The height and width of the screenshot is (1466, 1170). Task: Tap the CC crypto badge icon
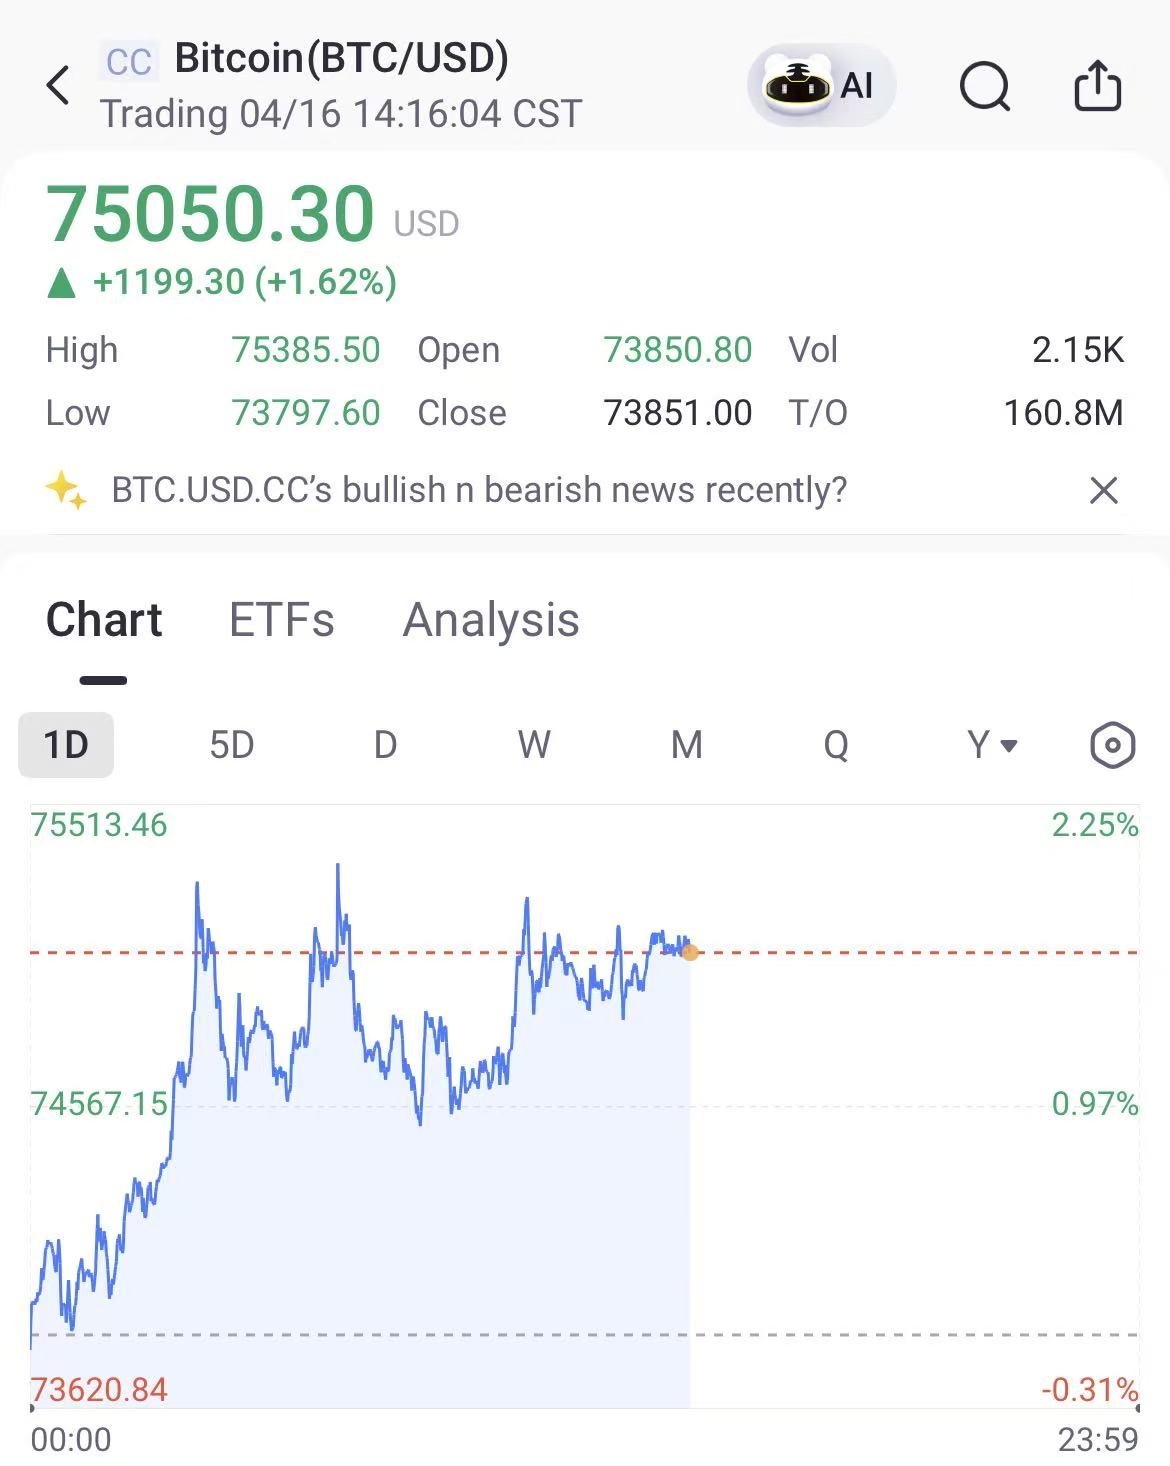coord(129,61)
